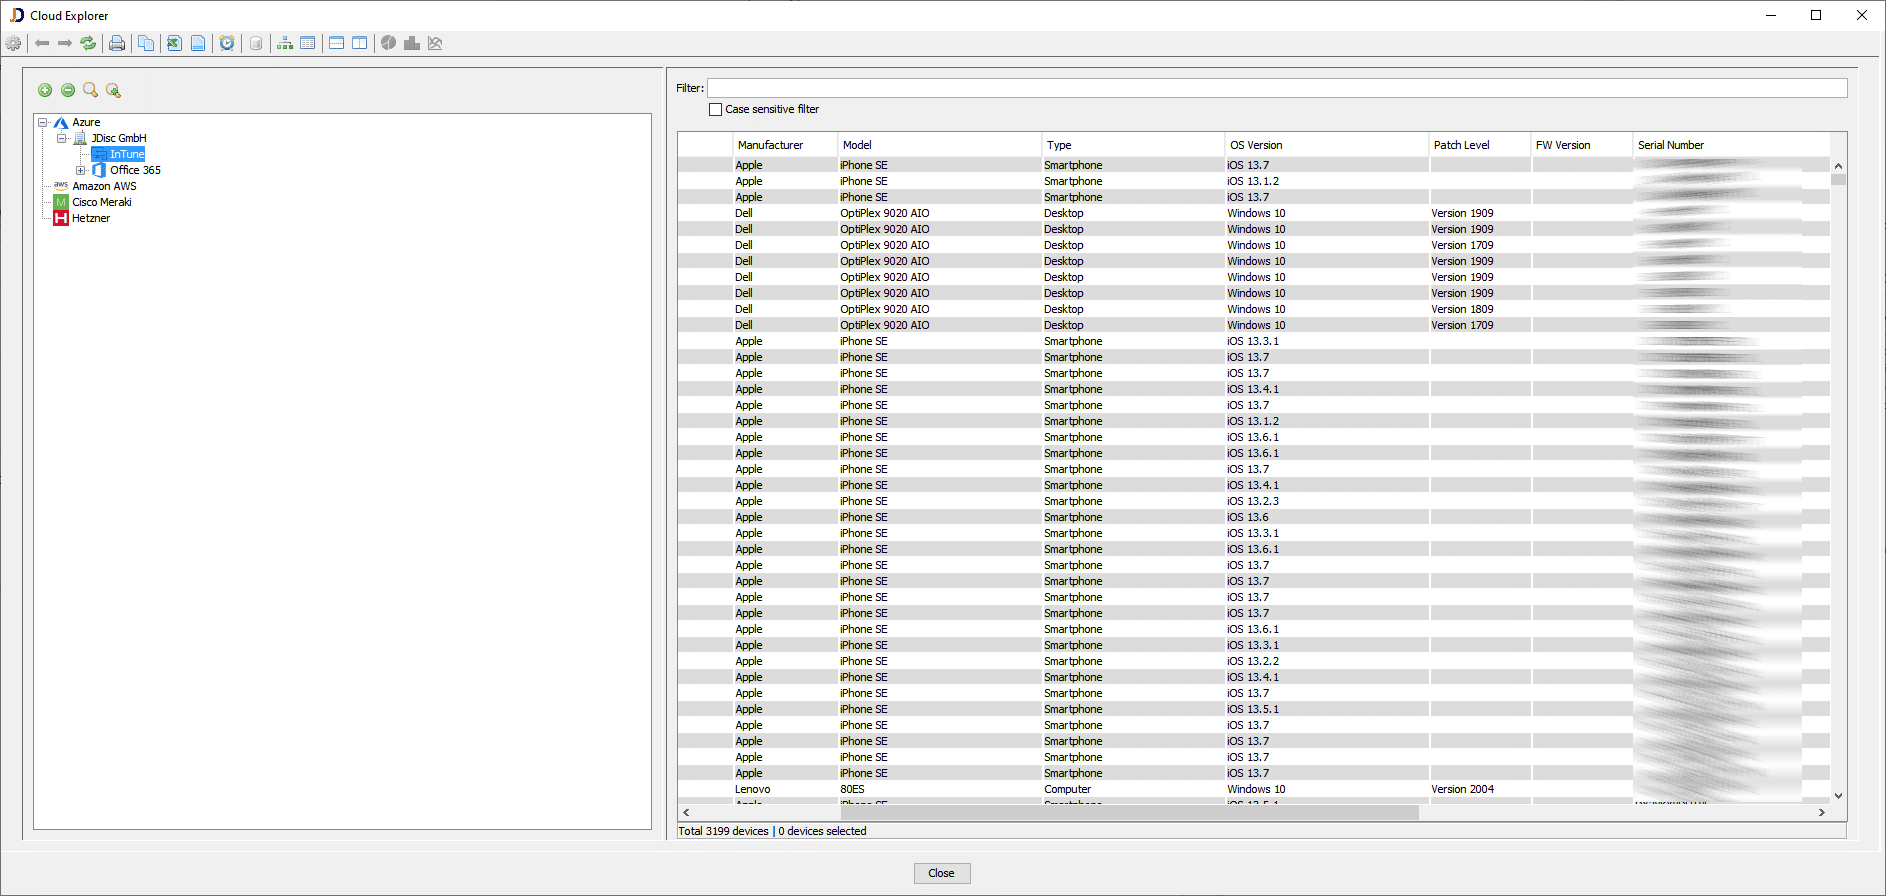Expand the Office 365 tree node
1886x896 pixels.
pos(81,171)
